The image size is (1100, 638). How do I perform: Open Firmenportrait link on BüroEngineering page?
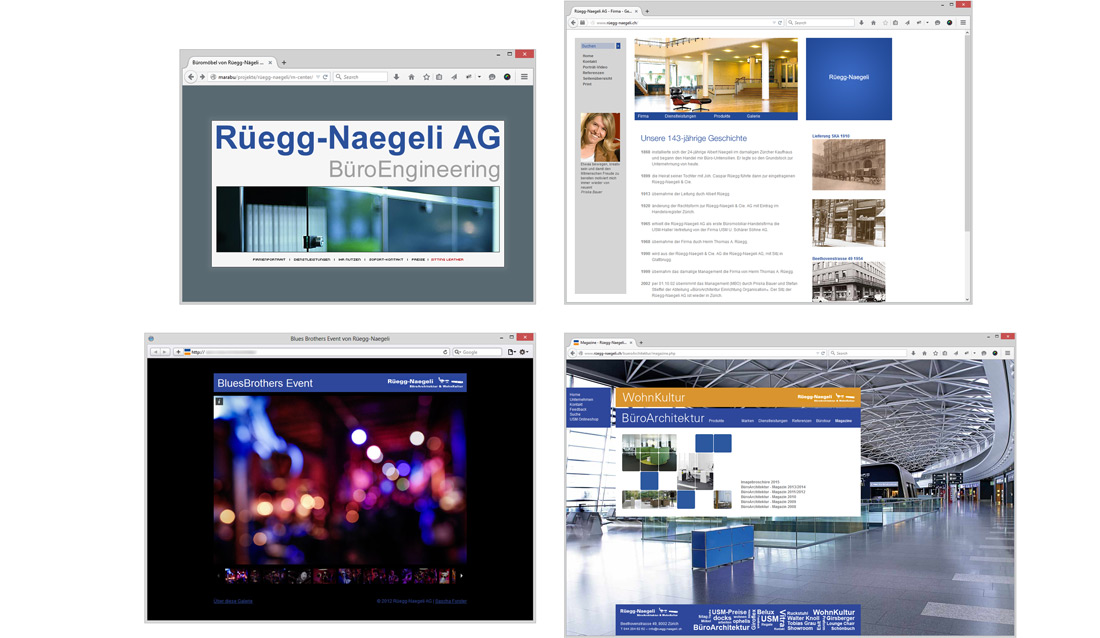(269, 260)
